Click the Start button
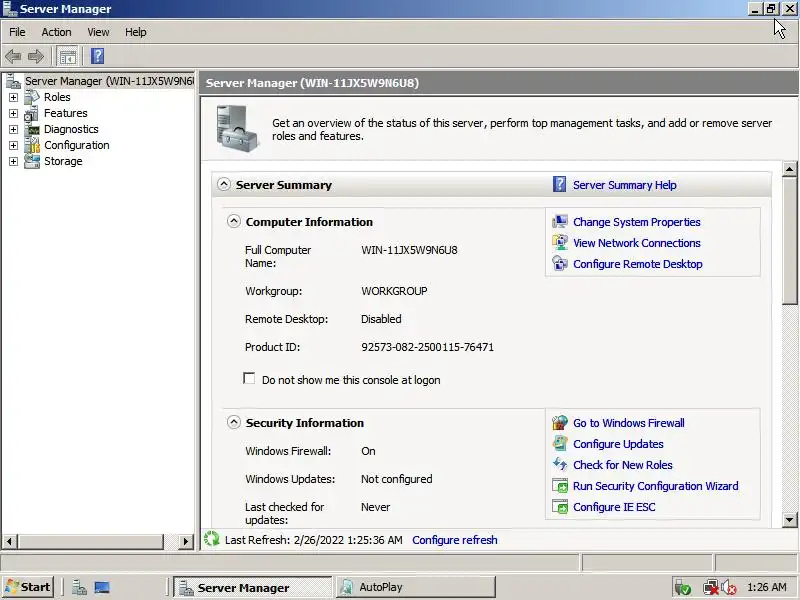Image resolution: width=800 pixels, height=600 pixels. [x=28, y=587]
